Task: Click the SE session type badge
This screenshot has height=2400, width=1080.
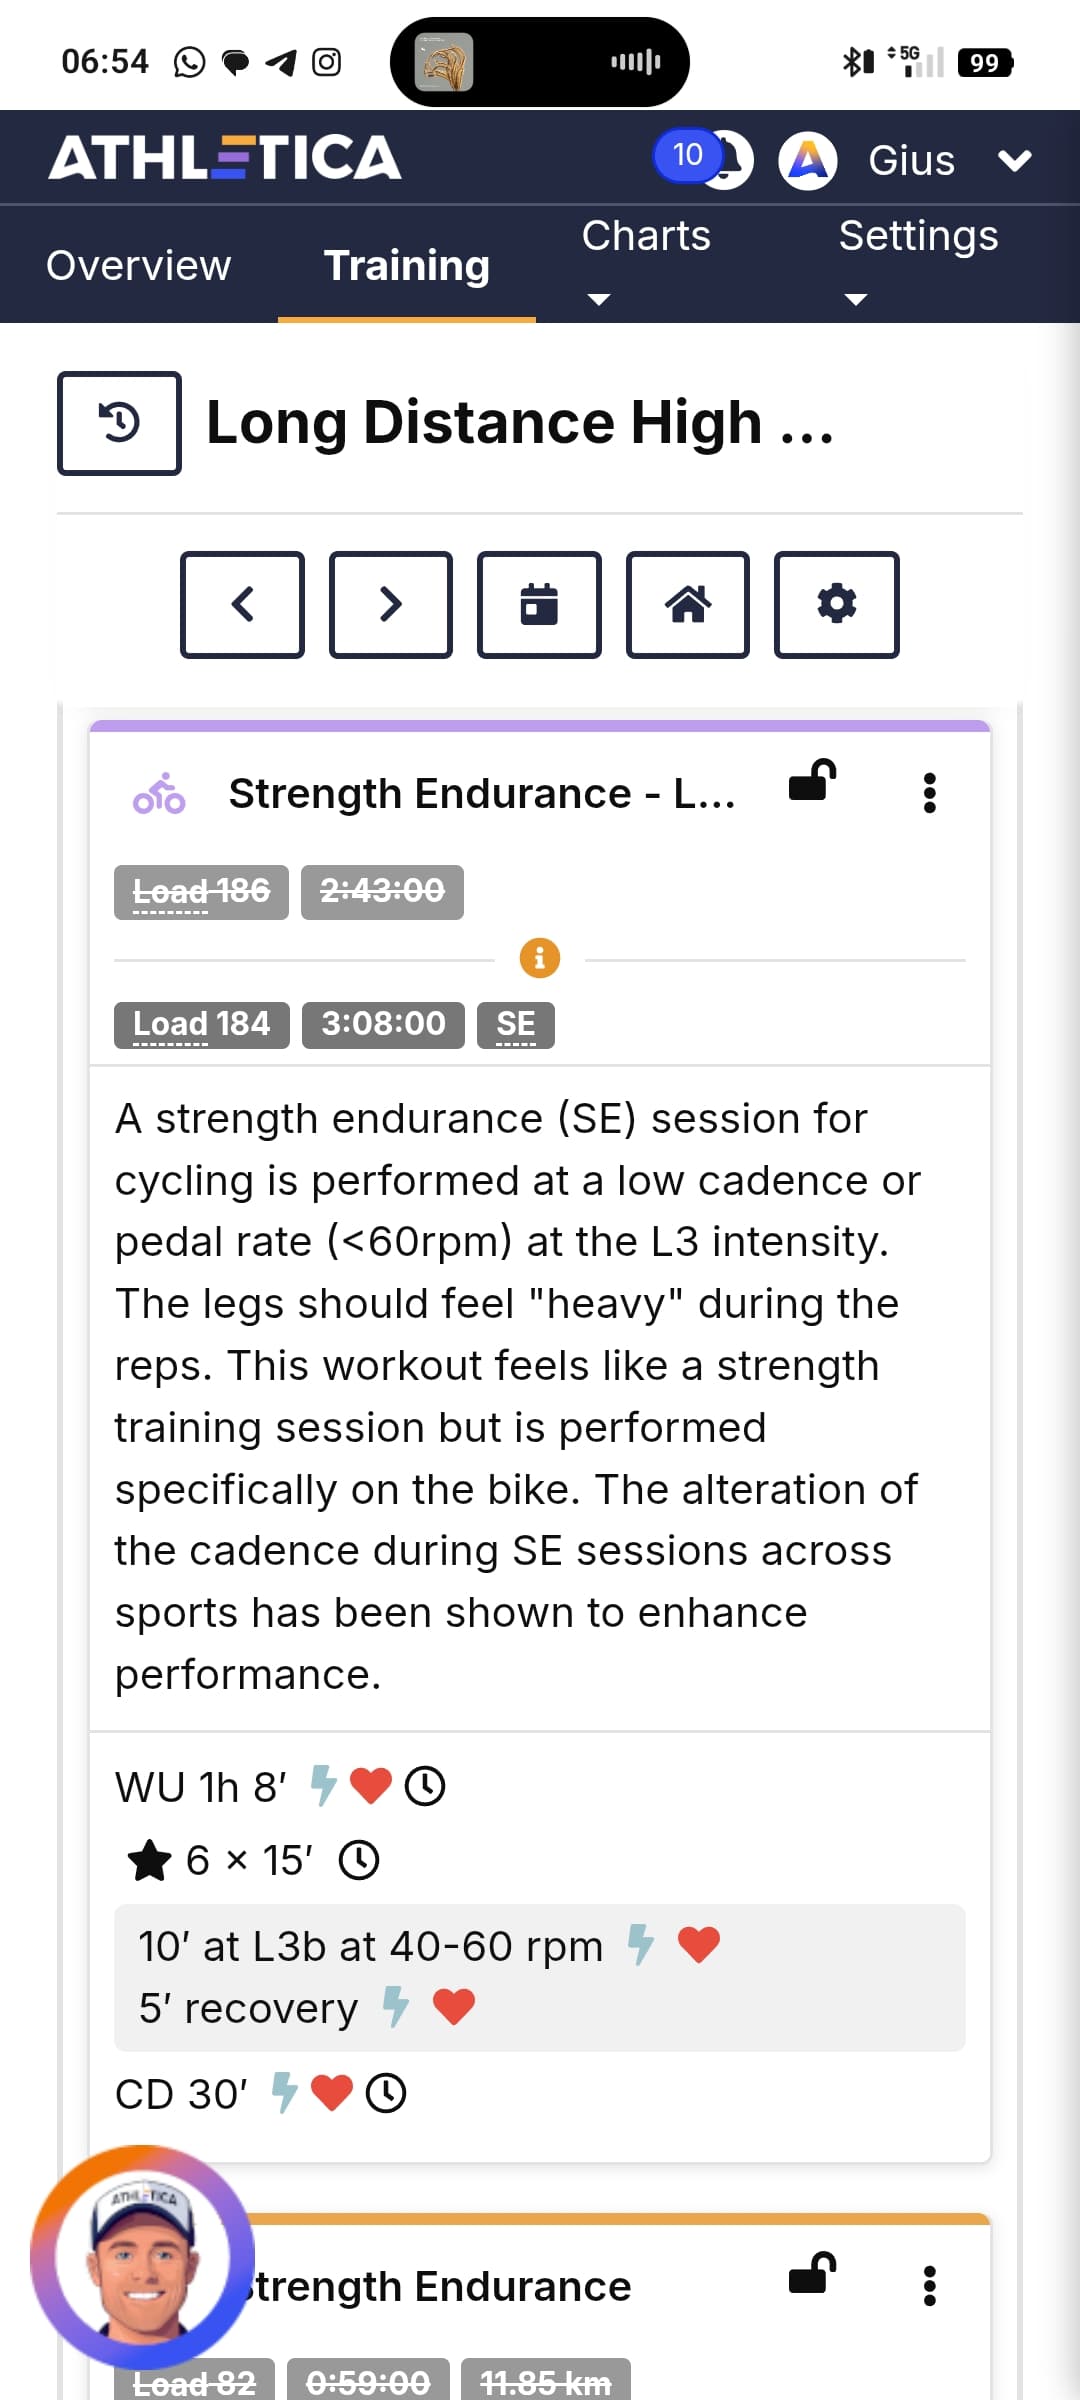Action: [x=515, y=1024]
